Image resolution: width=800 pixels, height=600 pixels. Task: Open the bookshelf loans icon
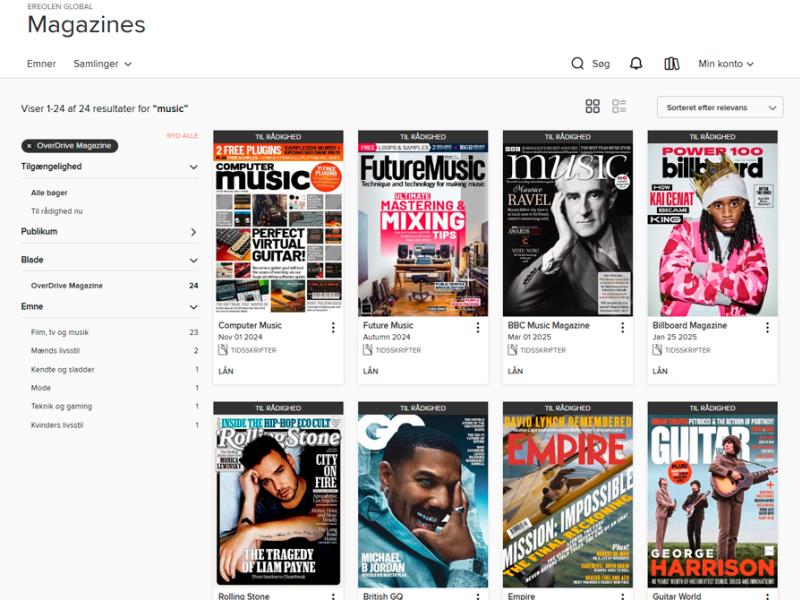point(672,64)
